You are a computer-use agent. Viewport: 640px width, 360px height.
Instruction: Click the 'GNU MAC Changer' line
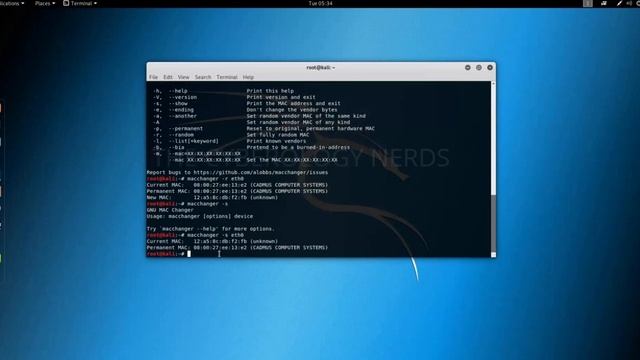(x=170, y=210)
